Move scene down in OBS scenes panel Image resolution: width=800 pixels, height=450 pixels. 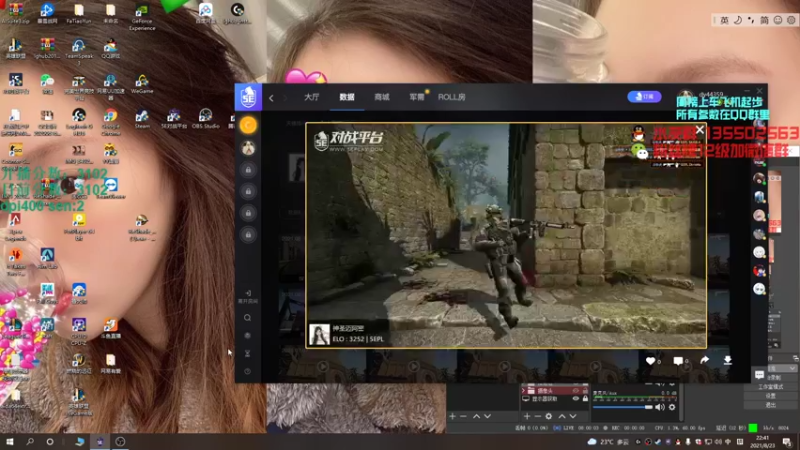click(x=488, y=416)
